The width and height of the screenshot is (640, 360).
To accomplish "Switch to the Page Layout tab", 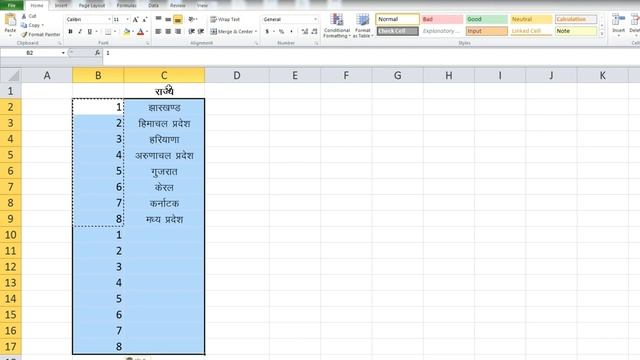I will (x=92, y=5).
